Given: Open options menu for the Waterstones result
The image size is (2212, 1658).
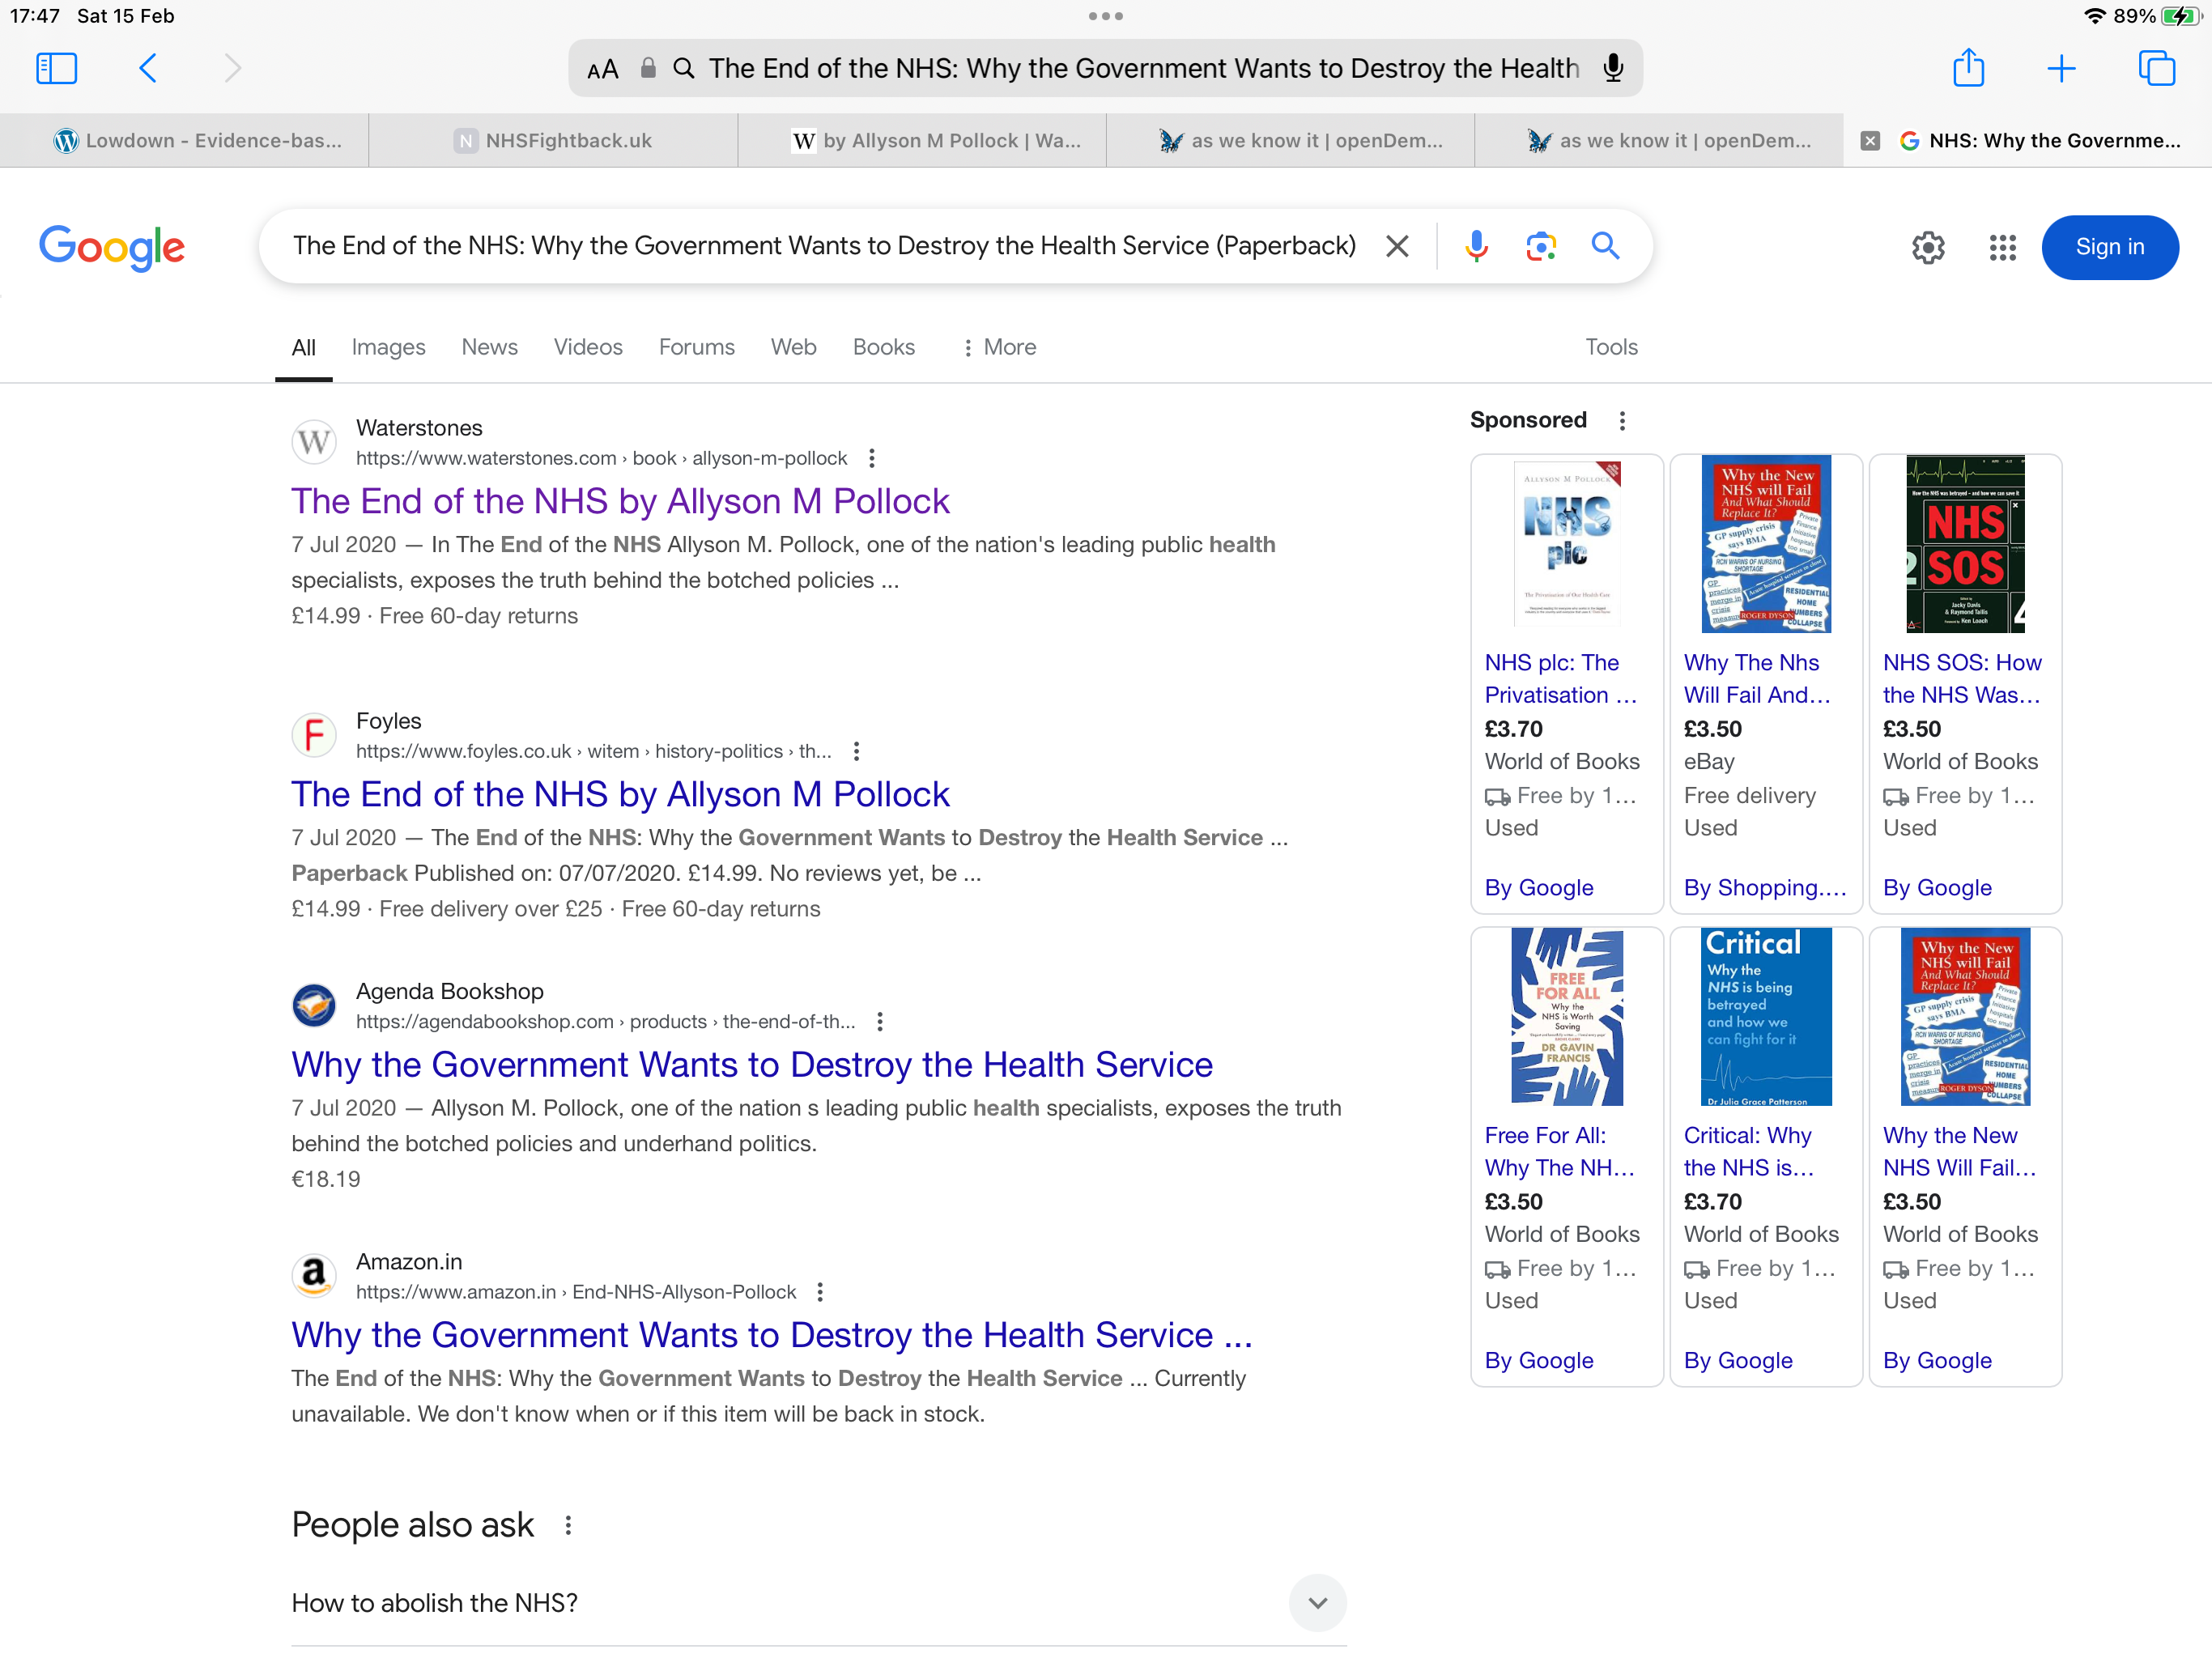Looking at the screenshot, I should (x=872, y=458).
